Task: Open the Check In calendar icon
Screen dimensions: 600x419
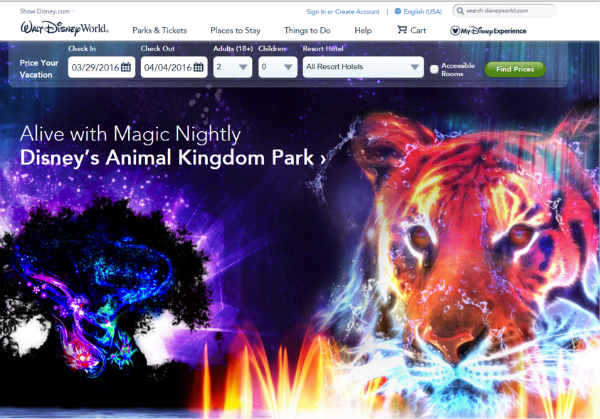Action: 126,67
